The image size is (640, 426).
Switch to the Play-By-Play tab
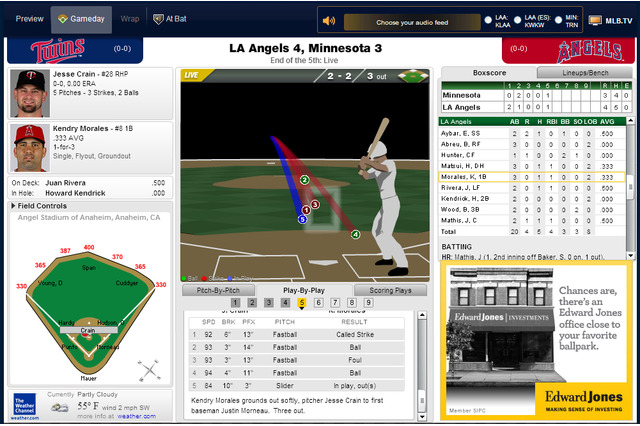pyautogui.click(x=304, y=290)
